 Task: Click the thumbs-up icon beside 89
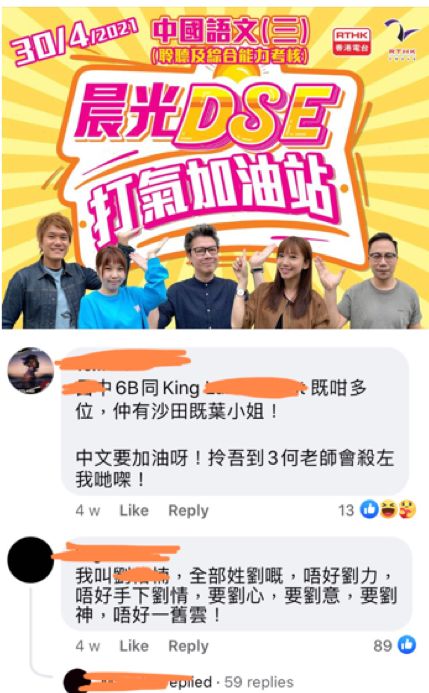407,645
